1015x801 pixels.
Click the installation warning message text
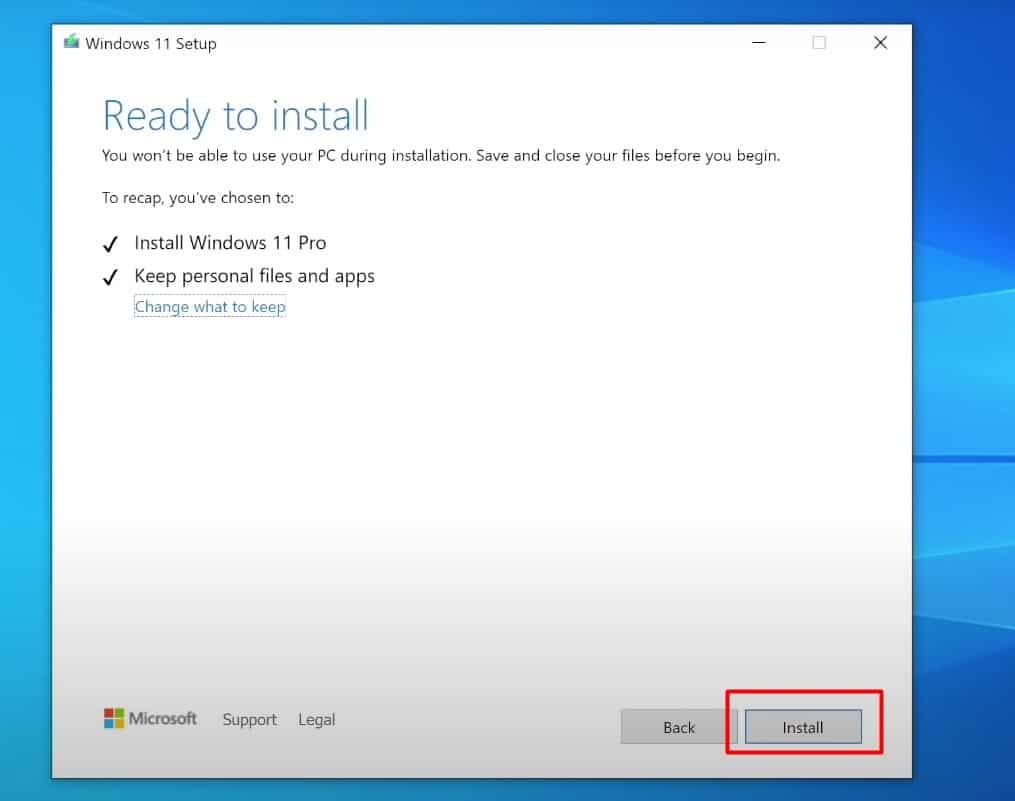coord(440,155)
